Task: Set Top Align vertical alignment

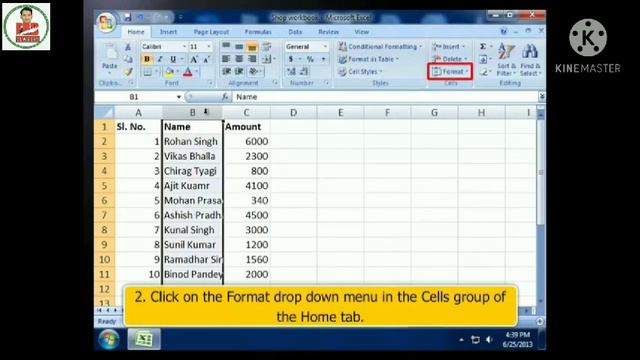Action: 226,47
